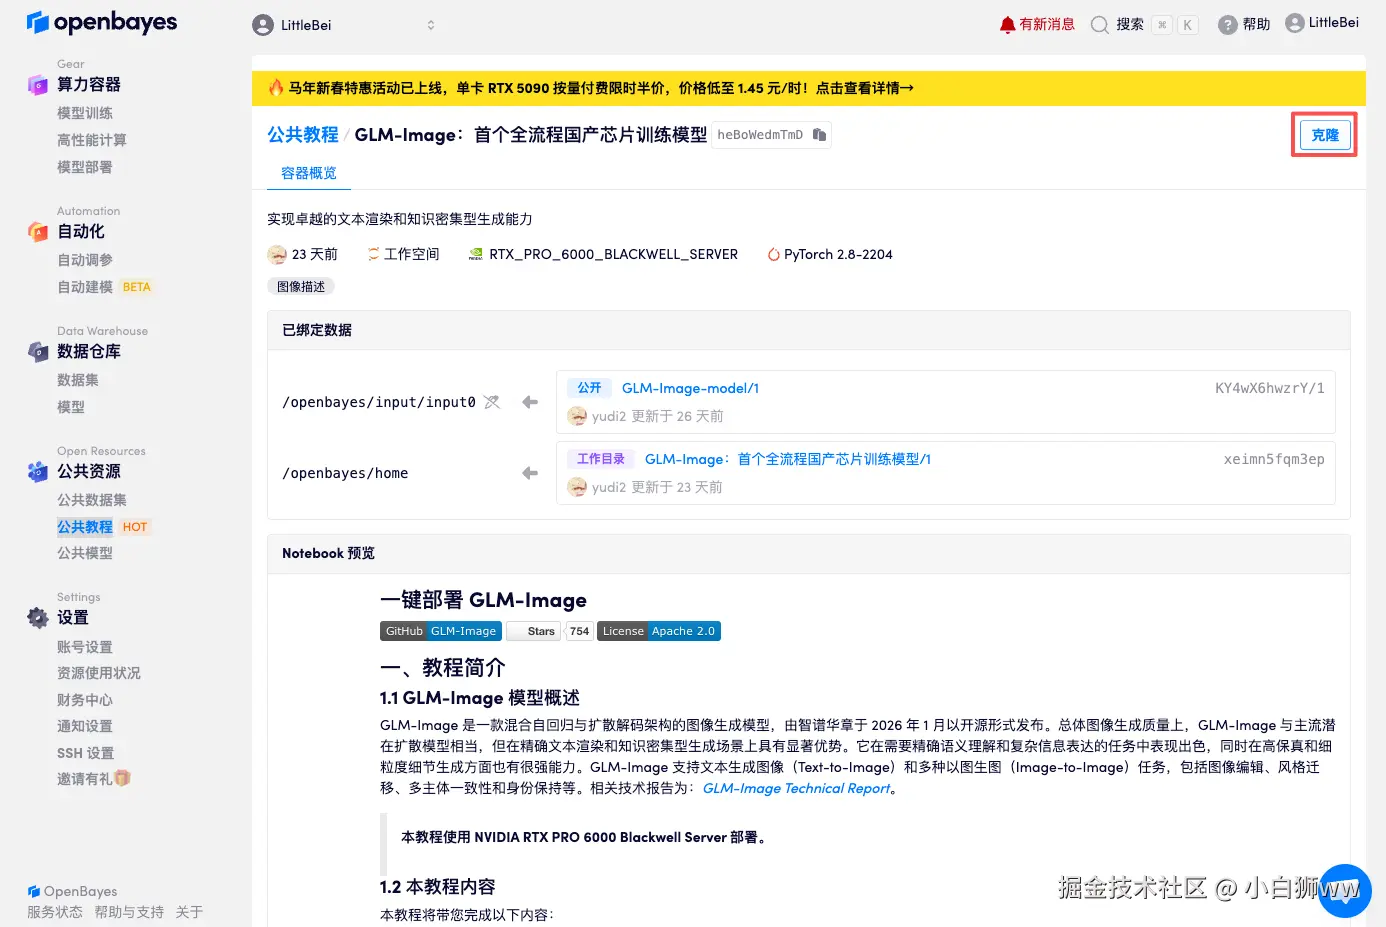Open 自动建模 BETA page

(104, 287)
